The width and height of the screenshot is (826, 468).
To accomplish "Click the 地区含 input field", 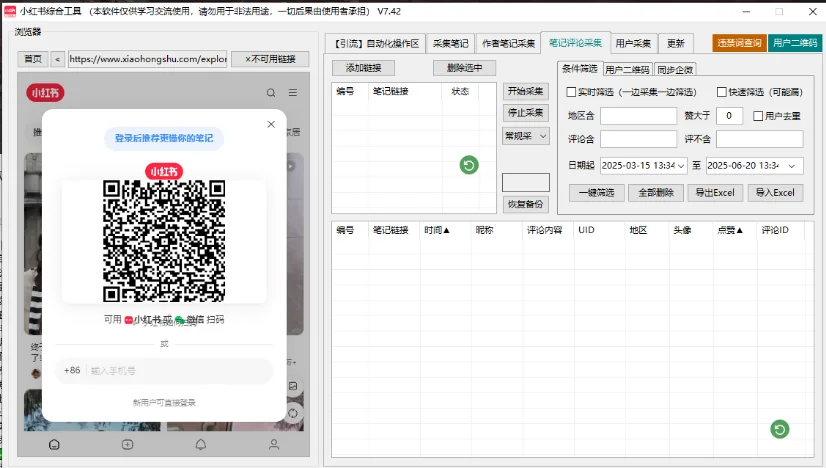I will coord(638,116).
